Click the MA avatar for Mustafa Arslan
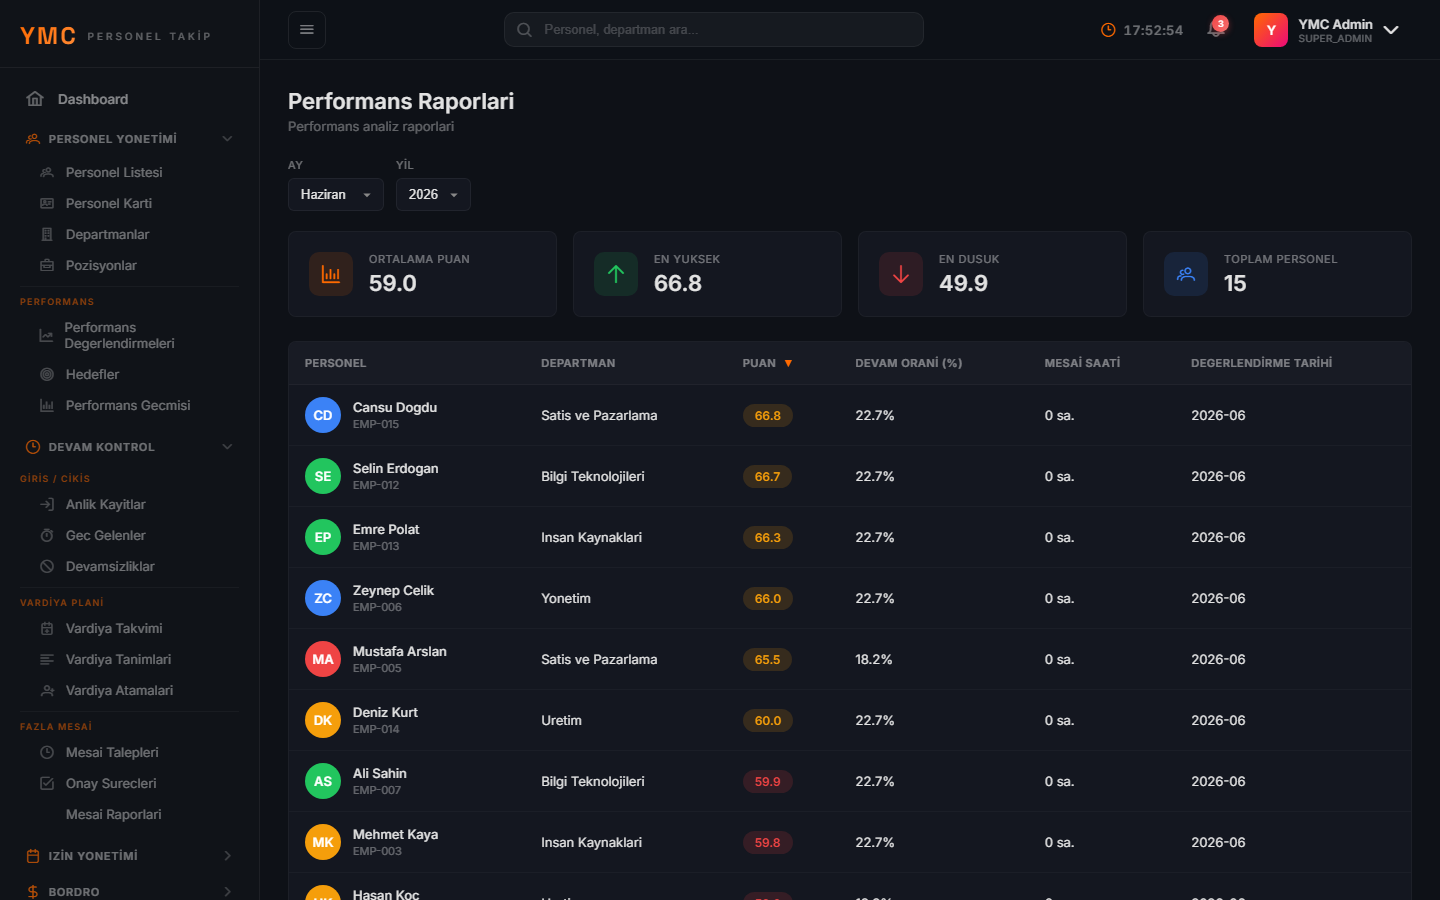This screenshot has height=900, width=1440. [323, 659]
